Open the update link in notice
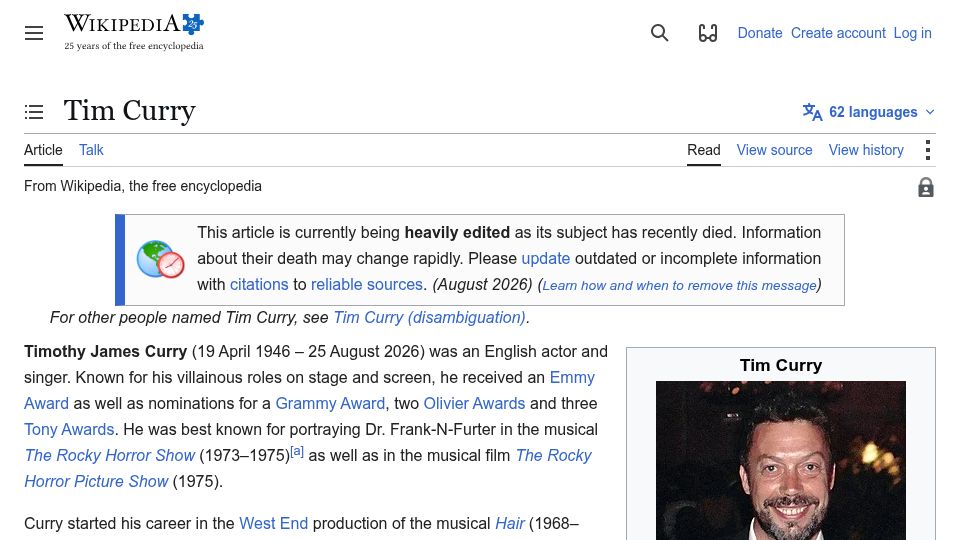 click(x=546, y=258)
